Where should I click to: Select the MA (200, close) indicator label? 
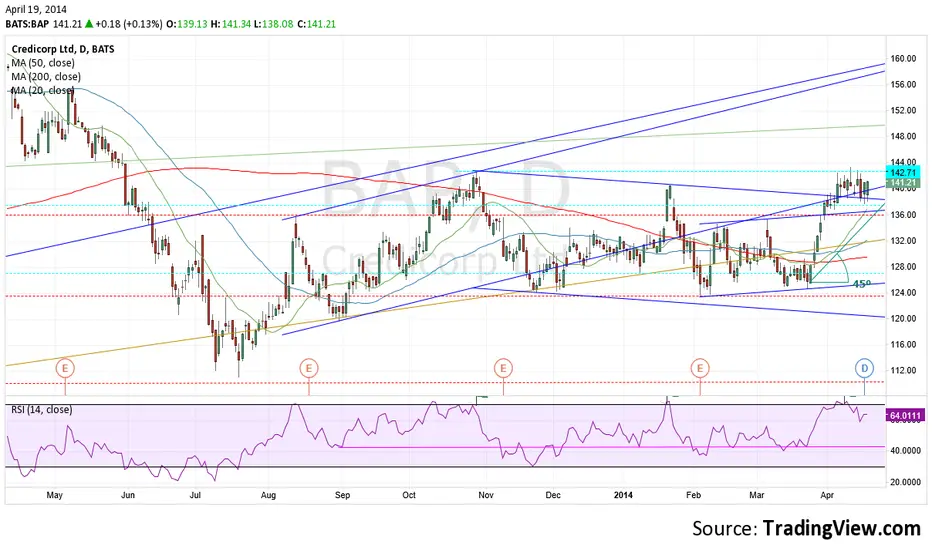pyautogui.click(x=46, y=77)
